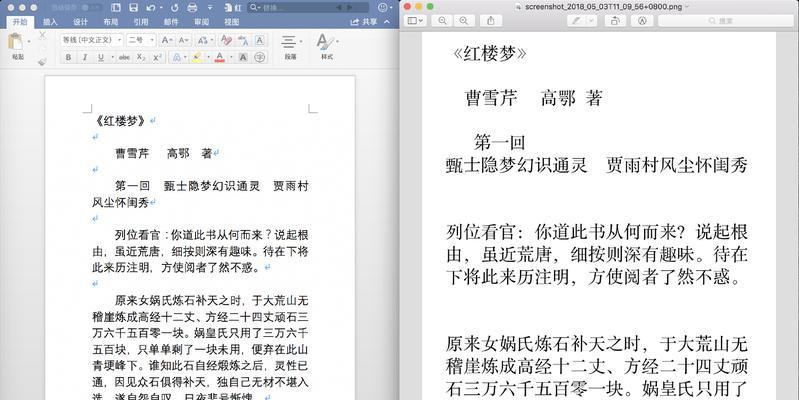Switch to the 视图 tab
Screen dimensions: 799x400
click(231, 22)
